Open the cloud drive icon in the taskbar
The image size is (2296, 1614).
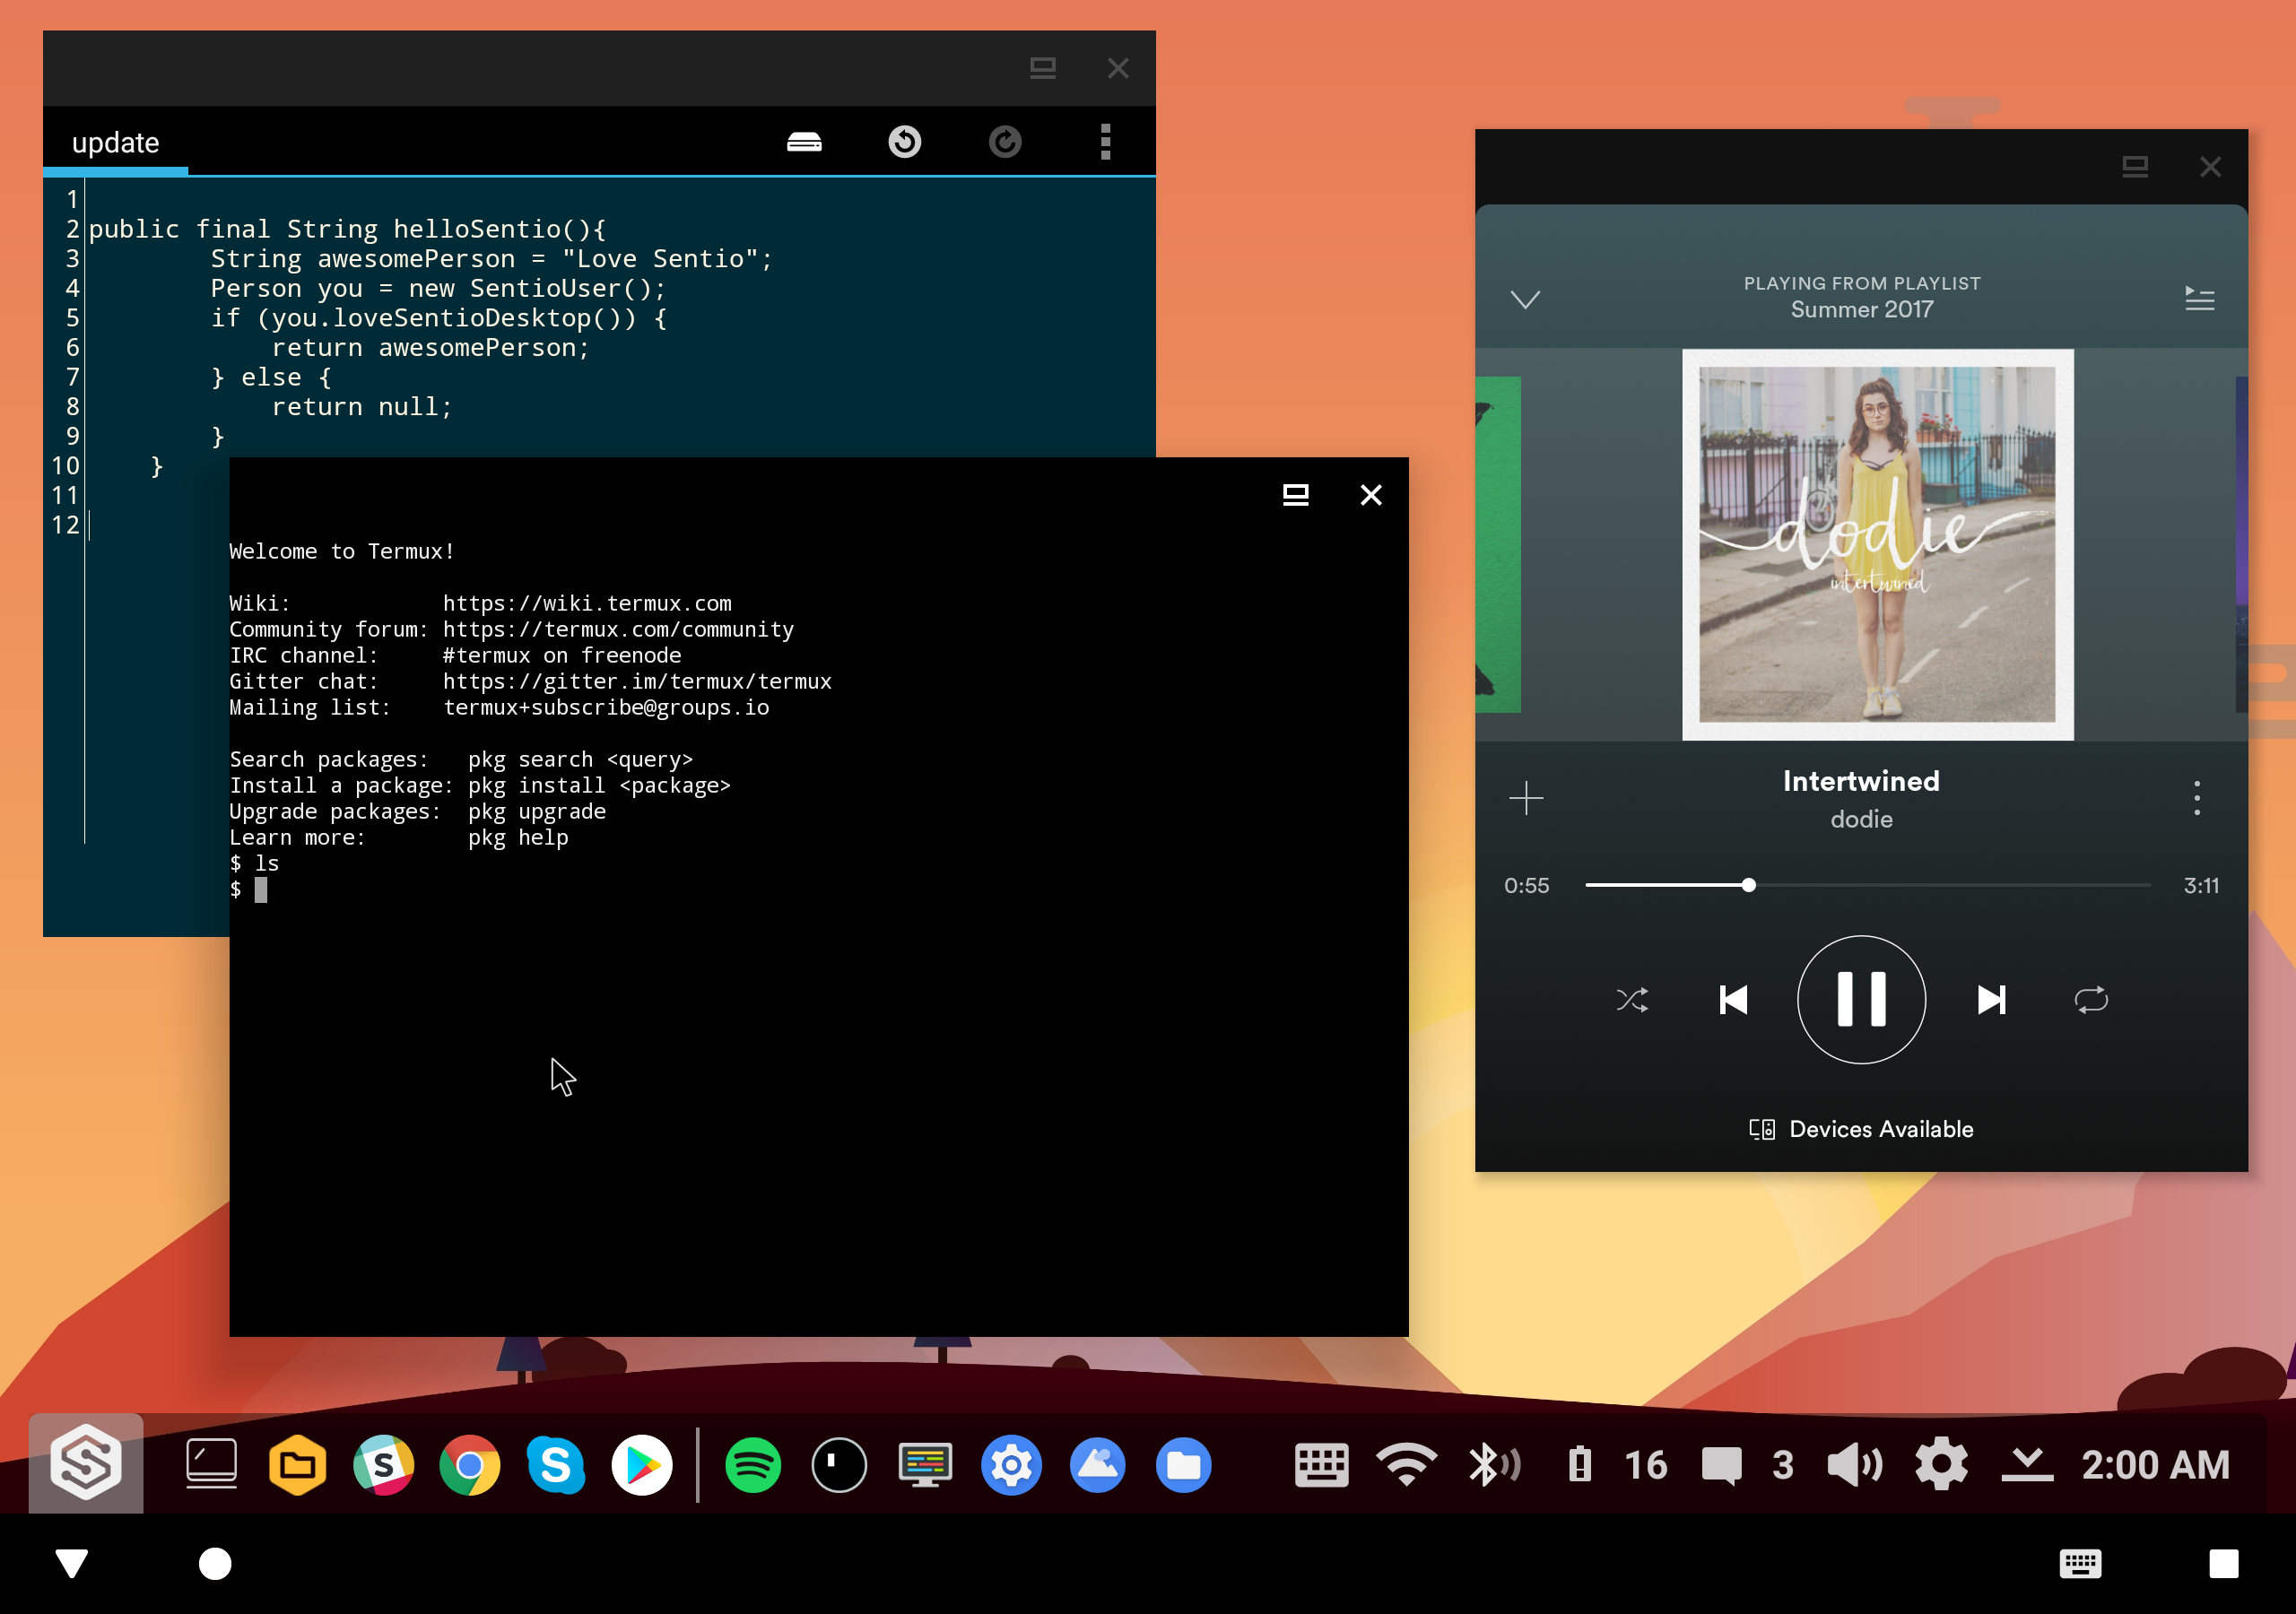click(1097, 1465)
